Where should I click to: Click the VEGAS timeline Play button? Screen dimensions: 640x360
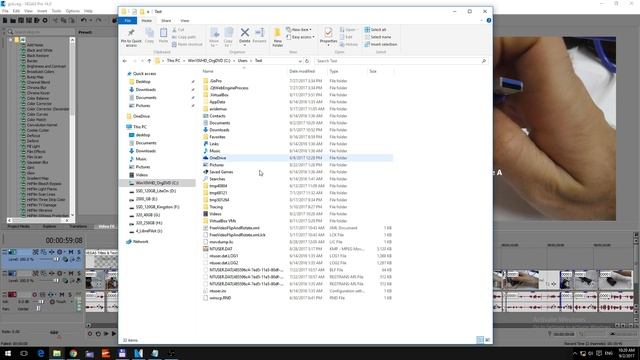coord(113,333)
